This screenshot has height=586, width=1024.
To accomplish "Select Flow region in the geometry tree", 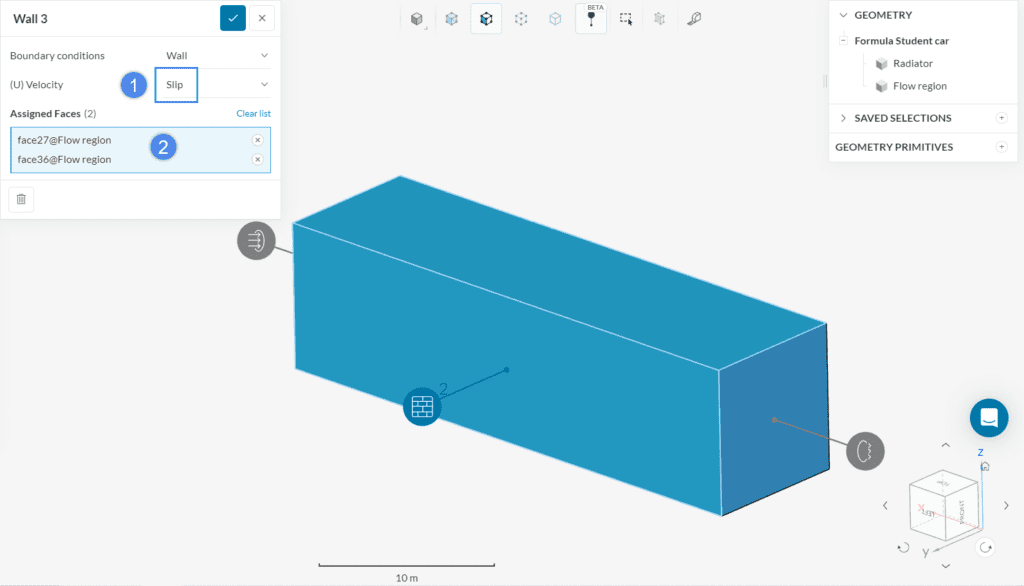I will (x=919, y=86).
